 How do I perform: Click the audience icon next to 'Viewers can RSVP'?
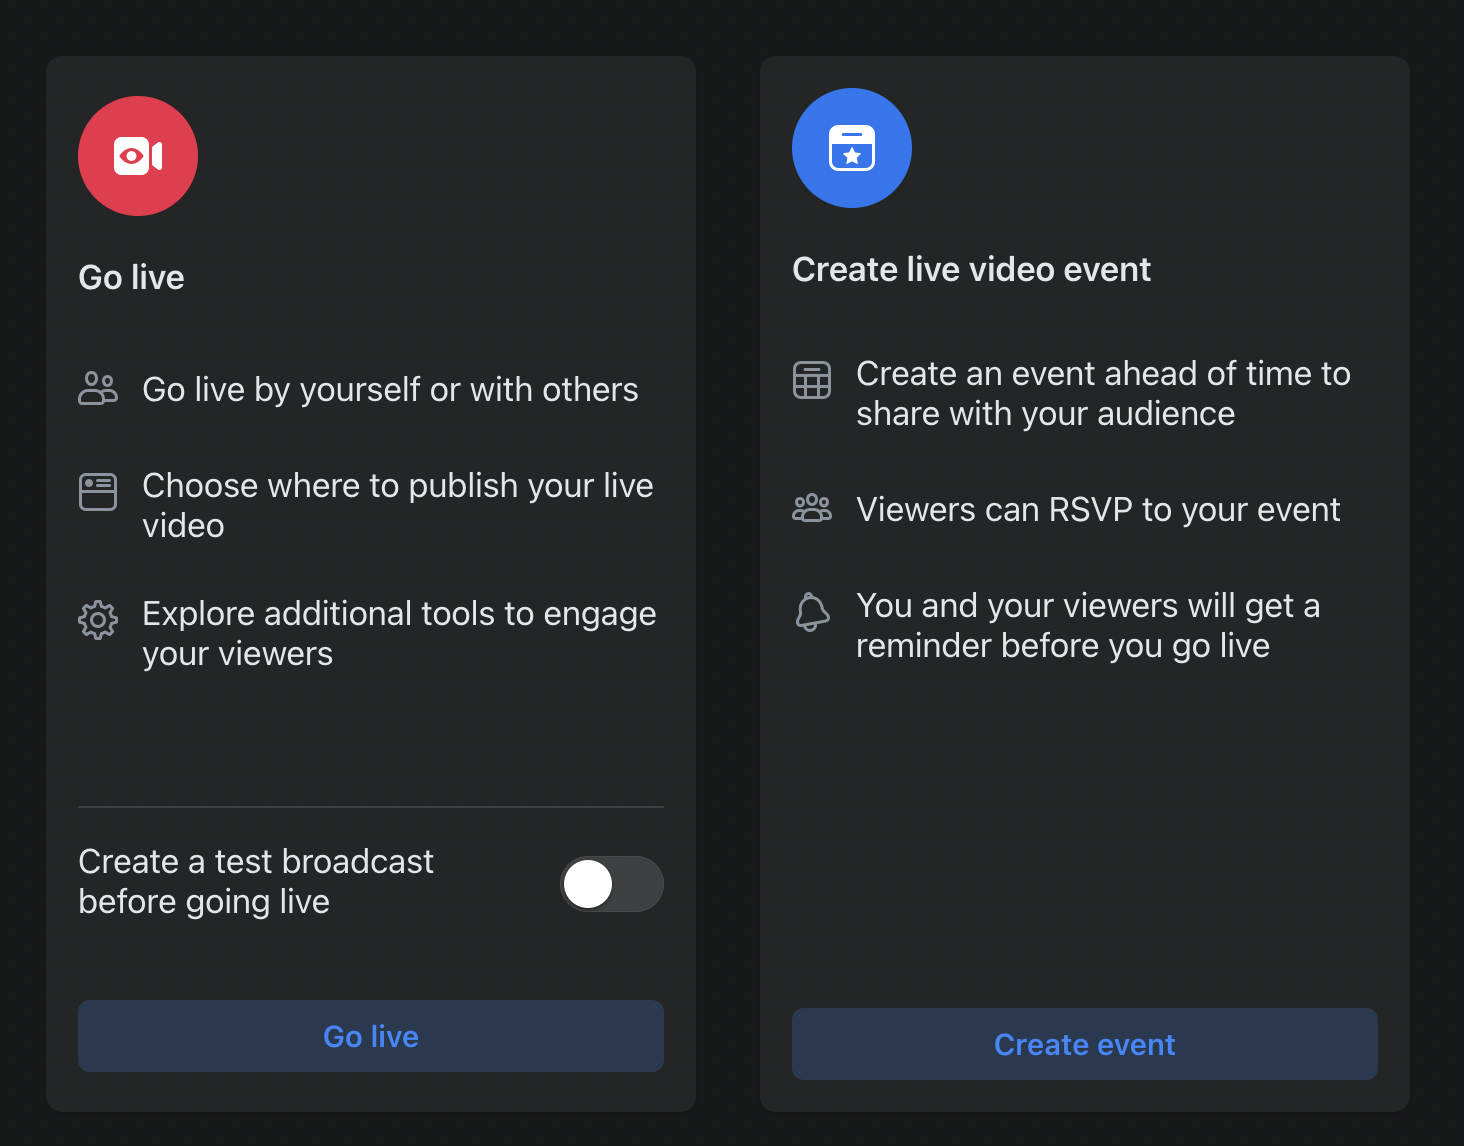[812, 508]
